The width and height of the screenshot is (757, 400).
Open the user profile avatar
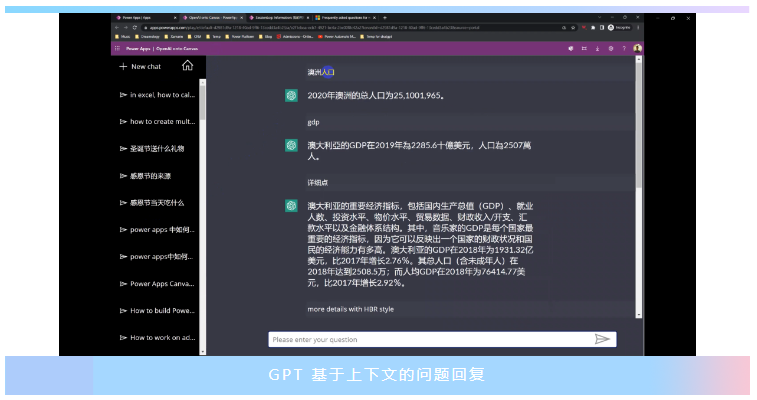[637, 48]
